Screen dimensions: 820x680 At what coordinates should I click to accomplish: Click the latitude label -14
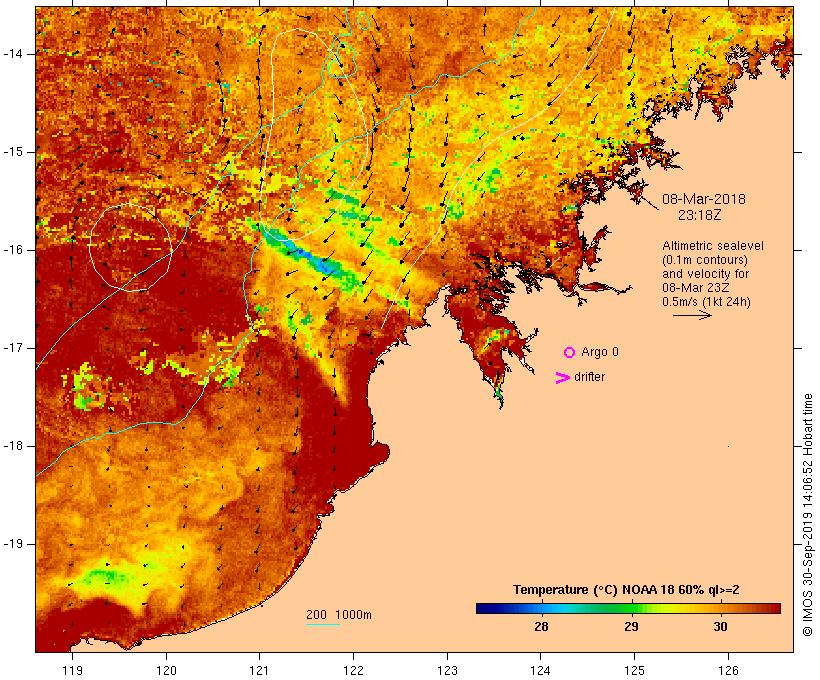(13, 54)
